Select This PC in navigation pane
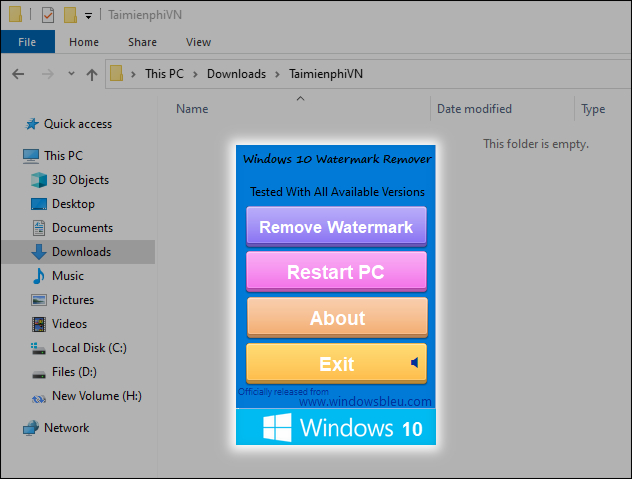The image size is (632, 479). (x=63, y=156)
